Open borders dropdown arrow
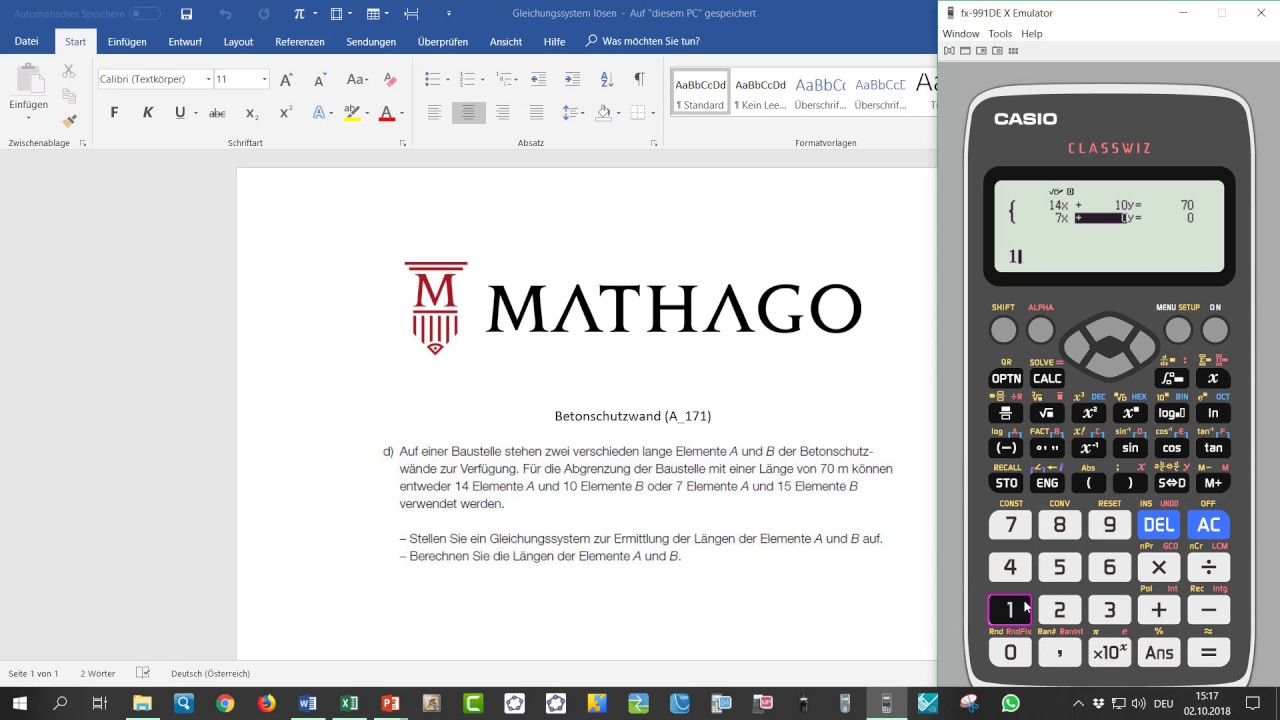The width and height of the screenshot is (1280, 720). (652, 113)
